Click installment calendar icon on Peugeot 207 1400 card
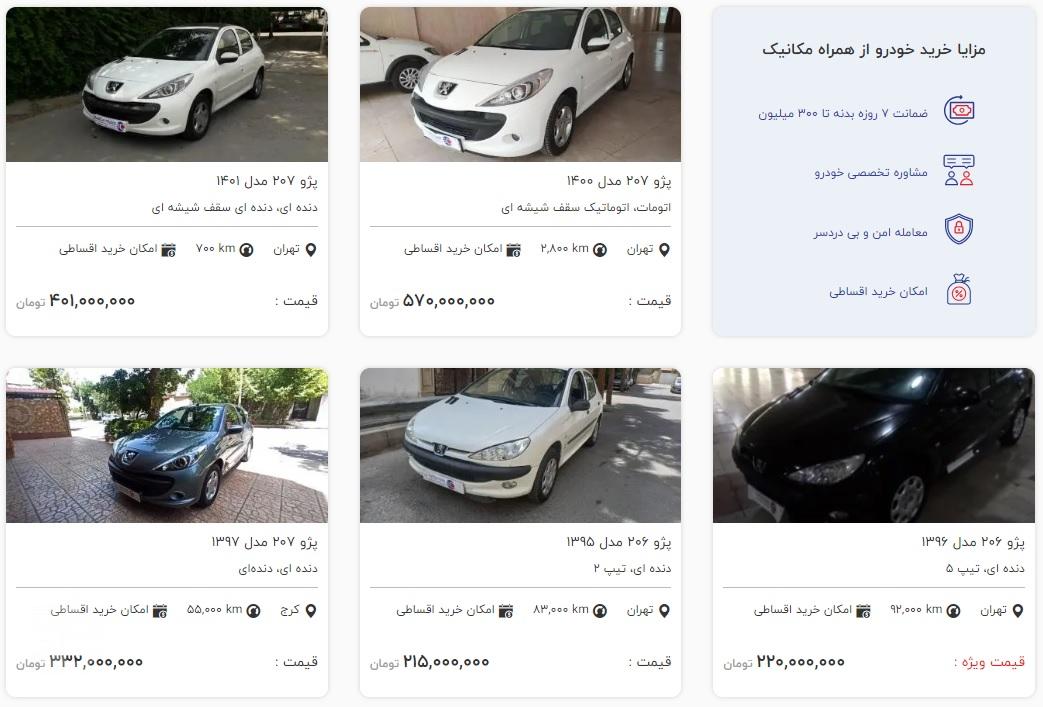1043x707 pixels. click(513, 250)
